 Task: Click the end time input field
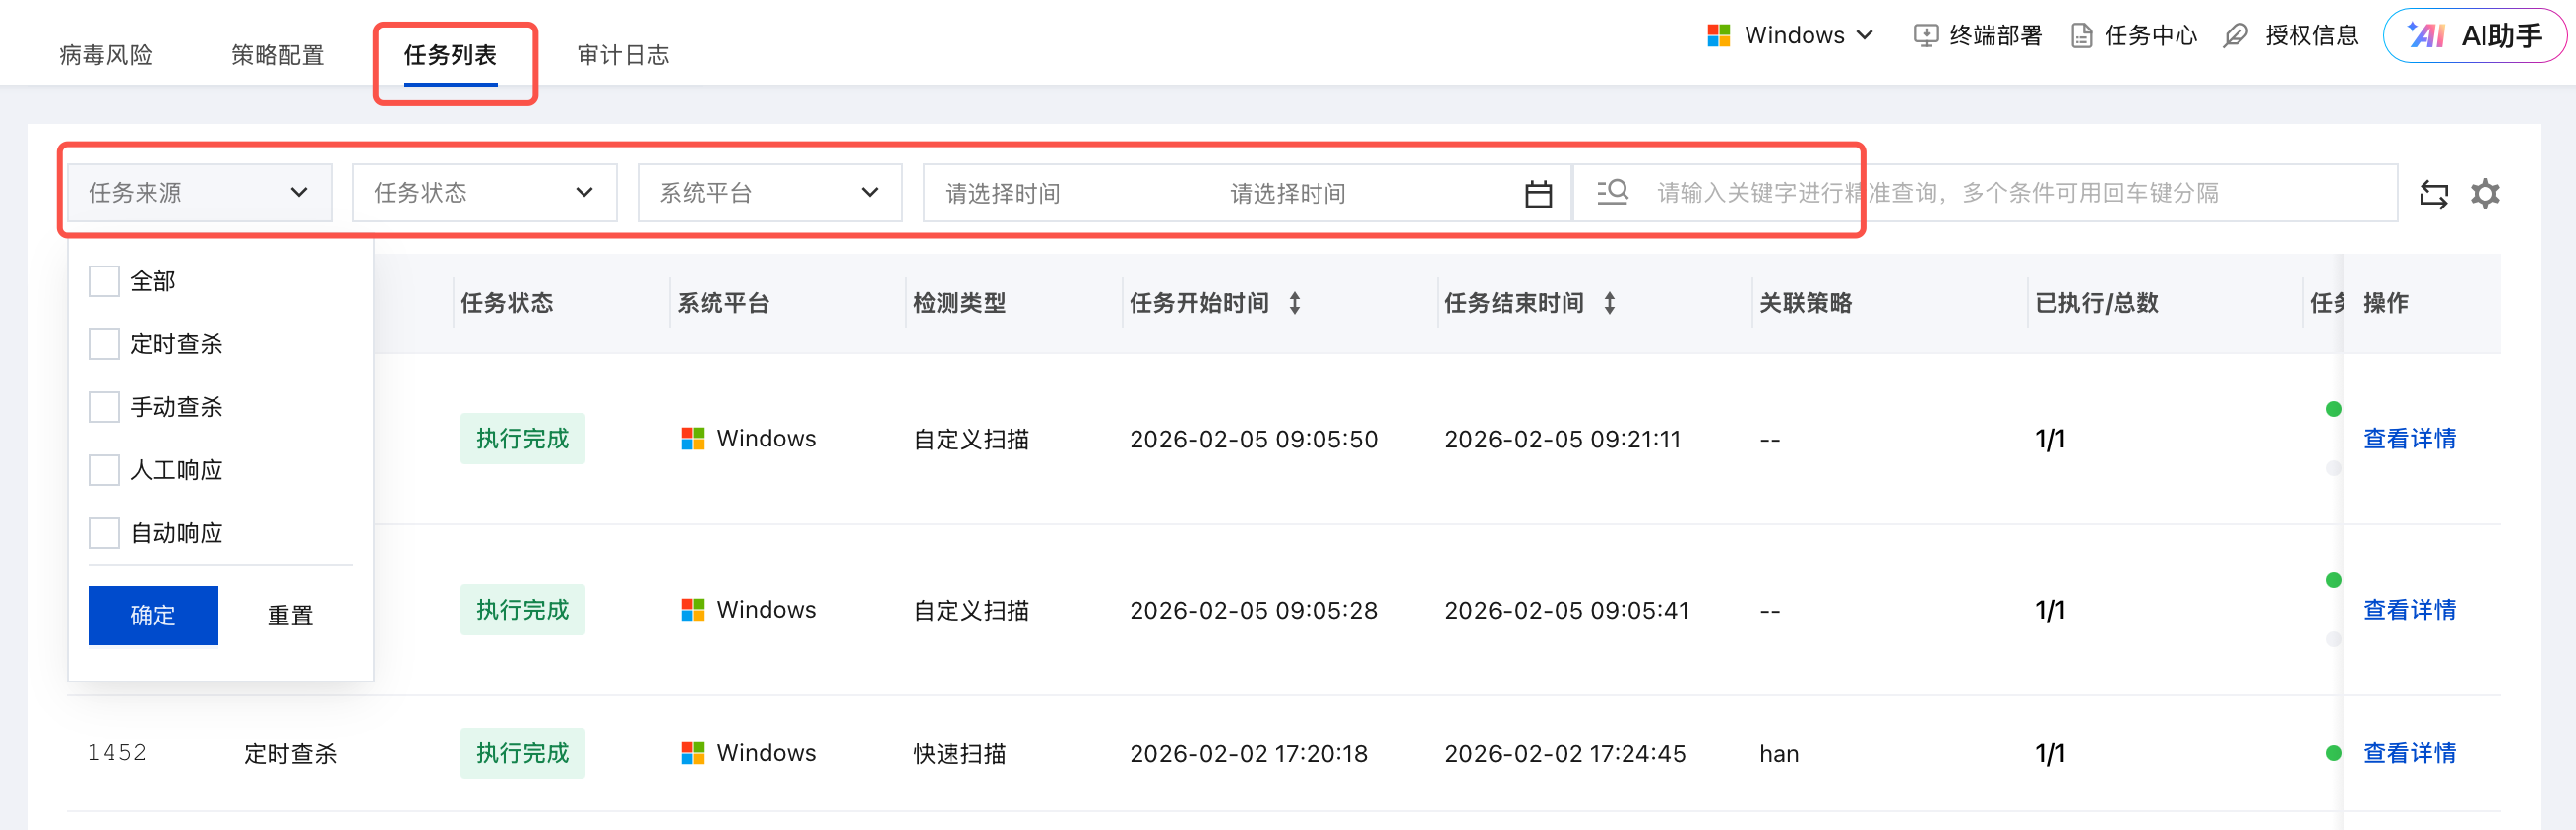click(x=1288, y=193)
